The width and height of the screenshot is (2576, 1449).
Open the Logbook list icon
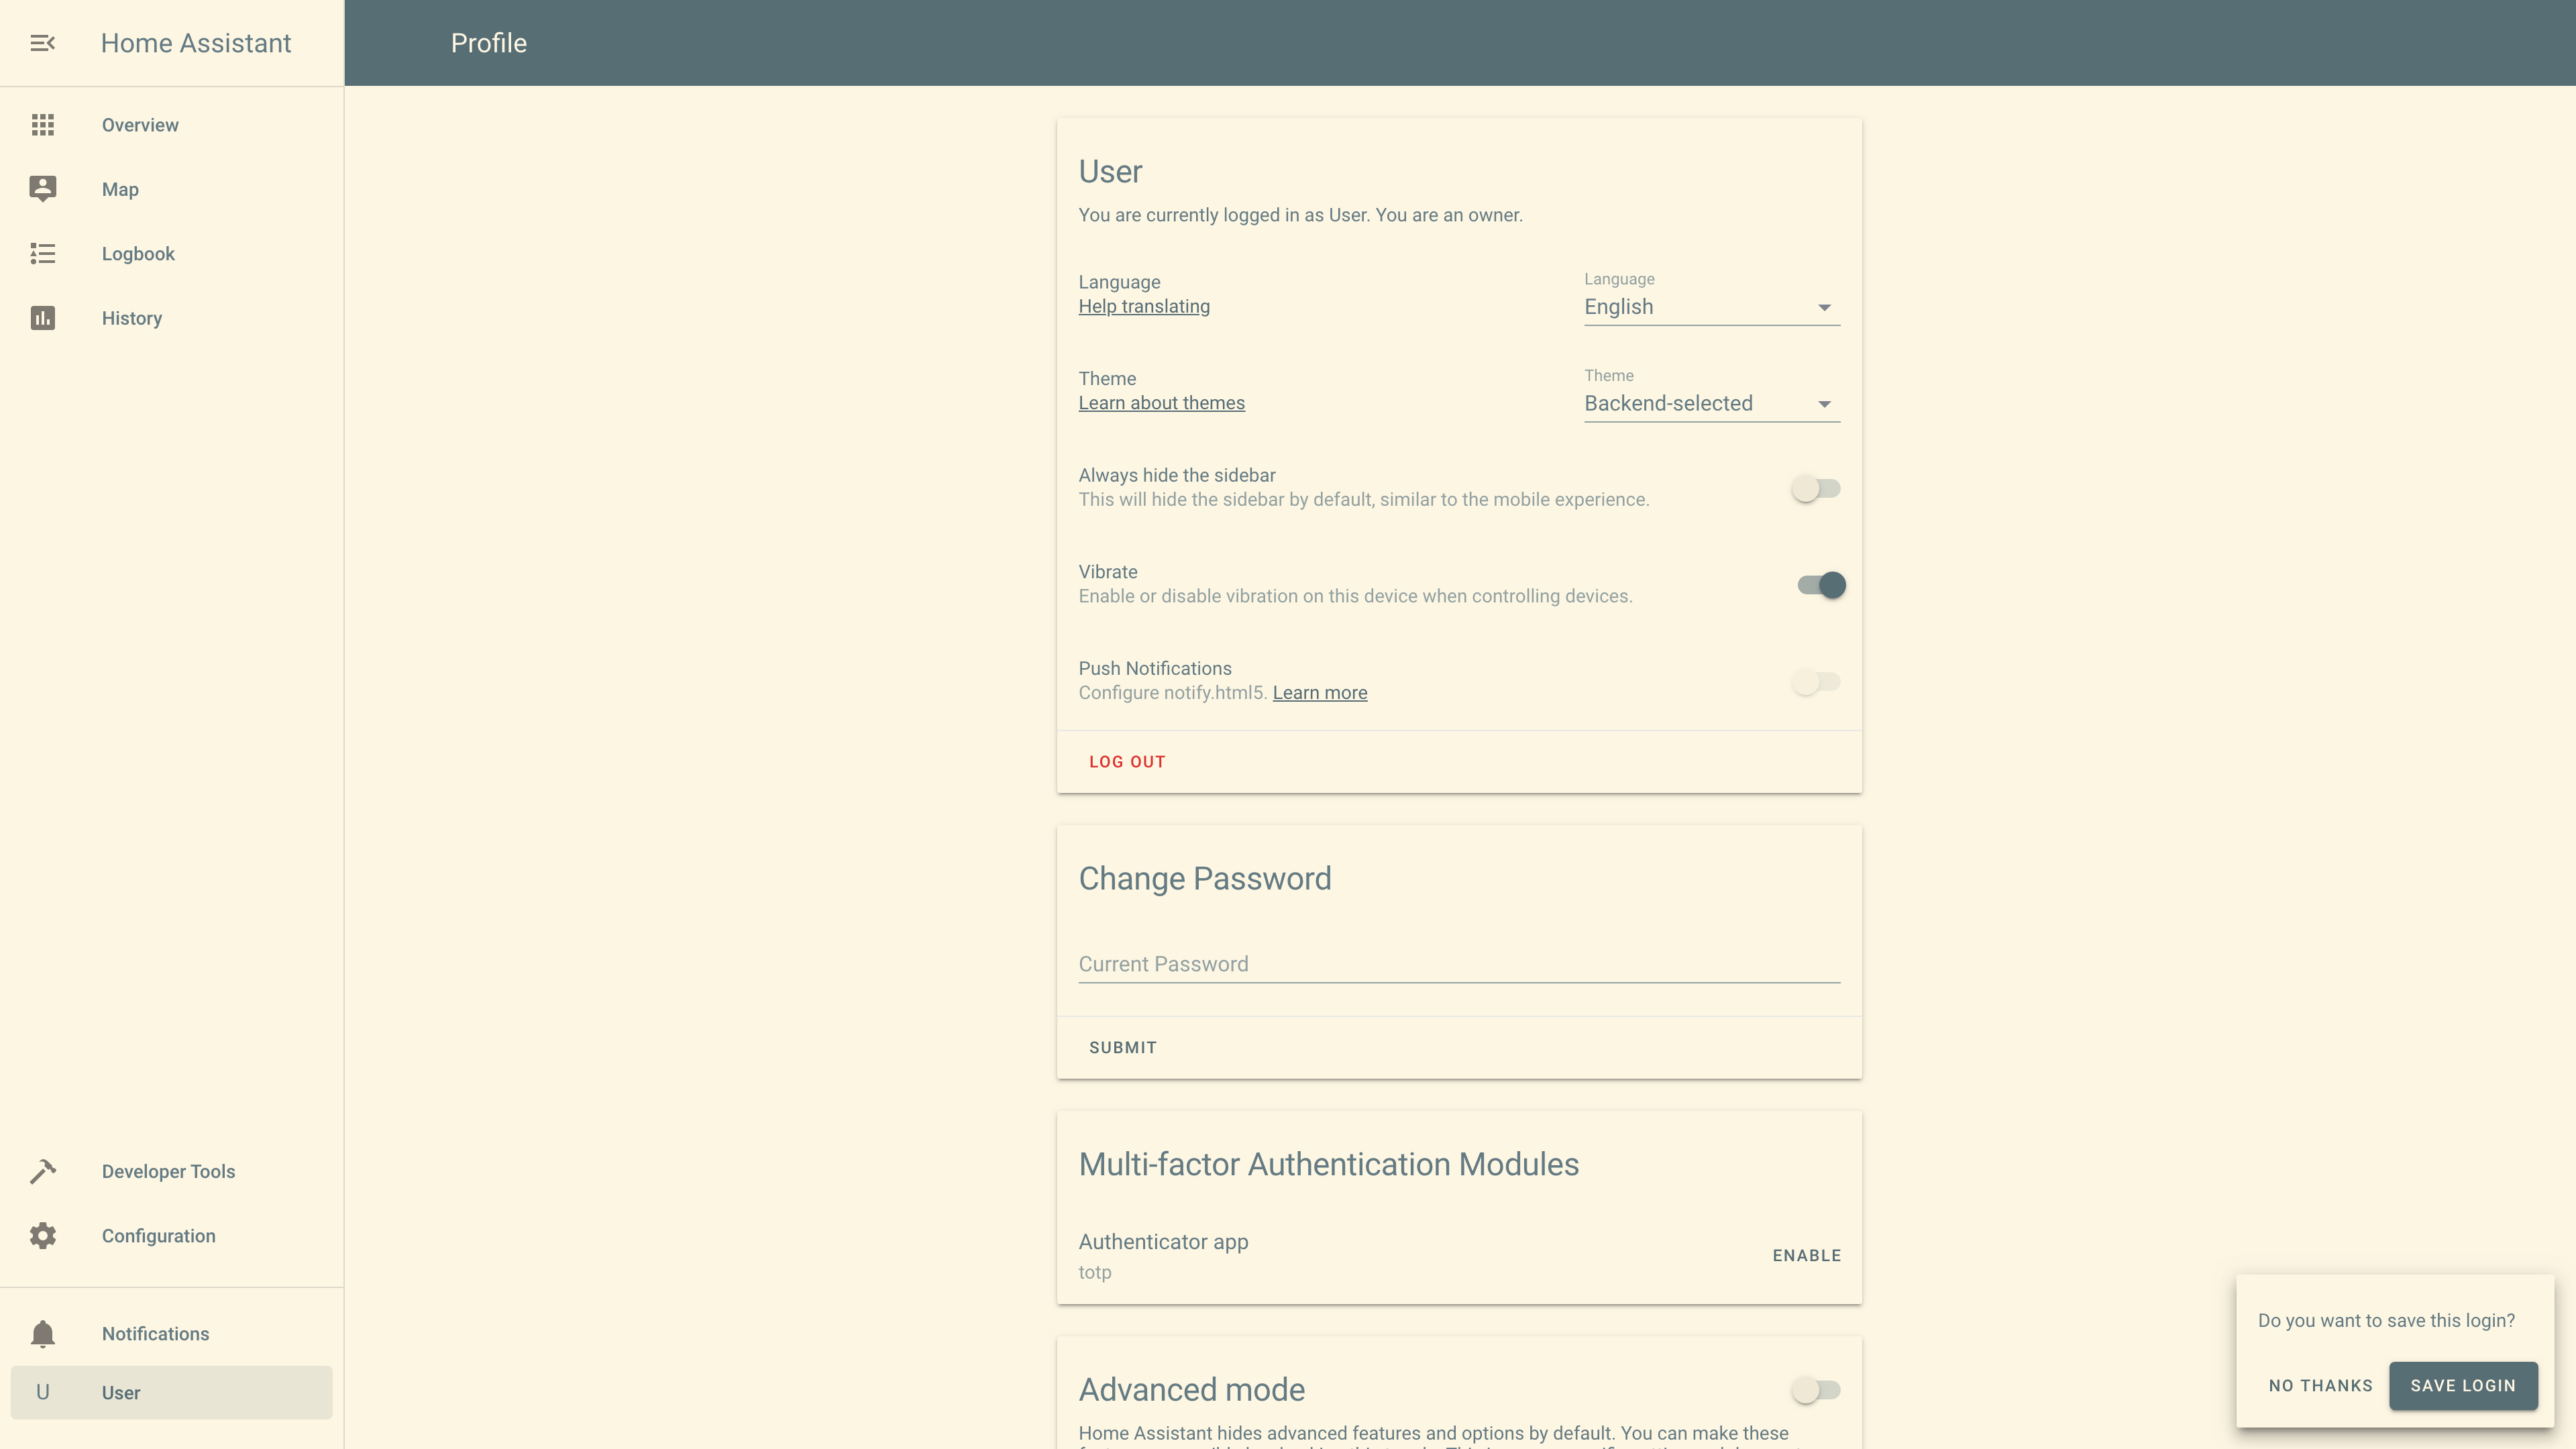[x=42, y=254]
